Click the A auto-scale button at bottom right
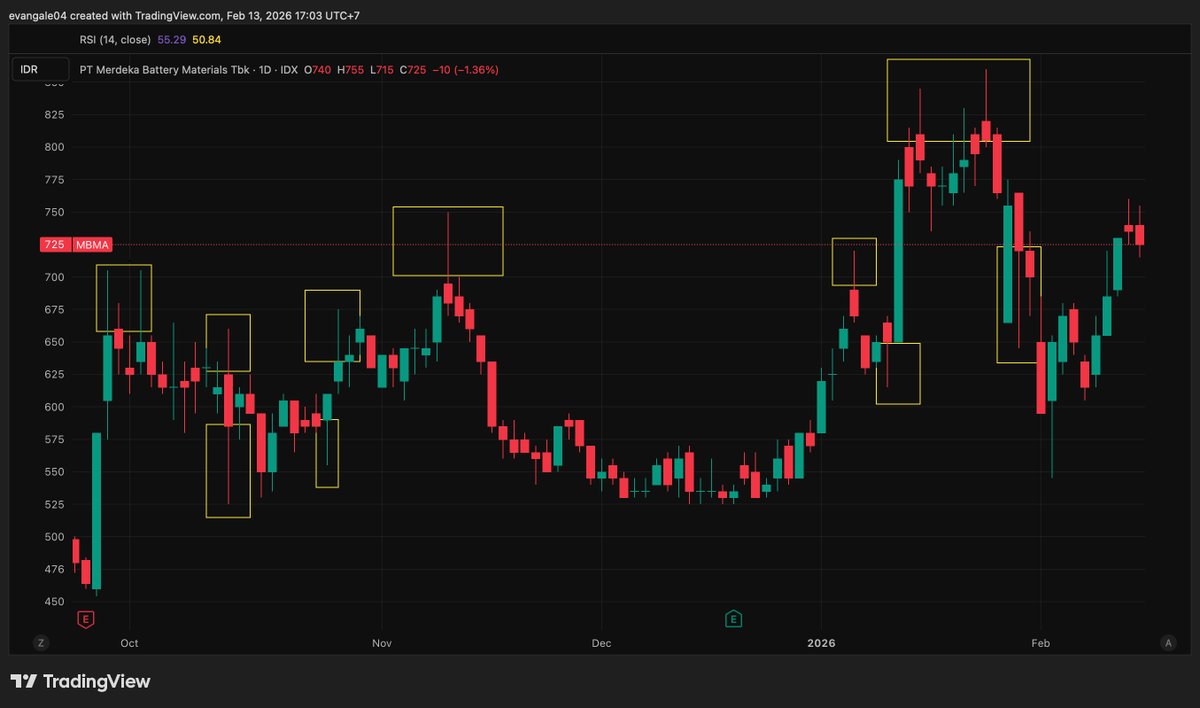Image resolution: width=1200 pixels, height=708 pixels. click(1167, 643)
